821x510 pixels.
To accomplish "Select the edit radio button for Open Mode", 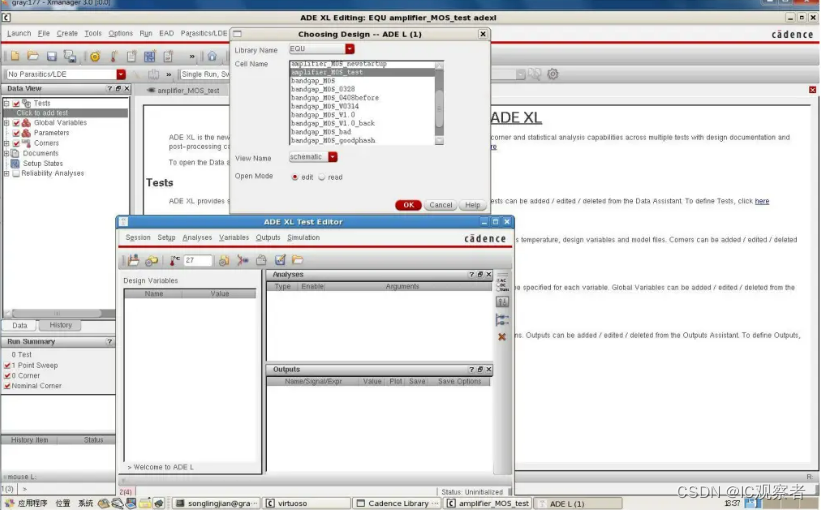I will pyautogui.click(x=295, y=178).
